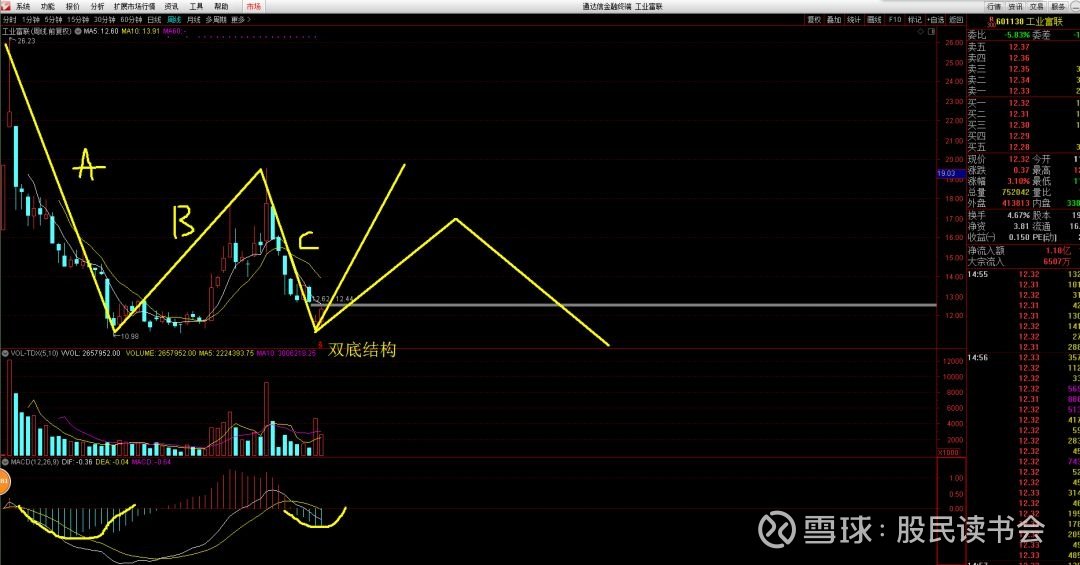Image resolution: width=1080 pixels, height=565 pixels.
Task: Click the 10.98 low price label
Action: tap(129, 336)
